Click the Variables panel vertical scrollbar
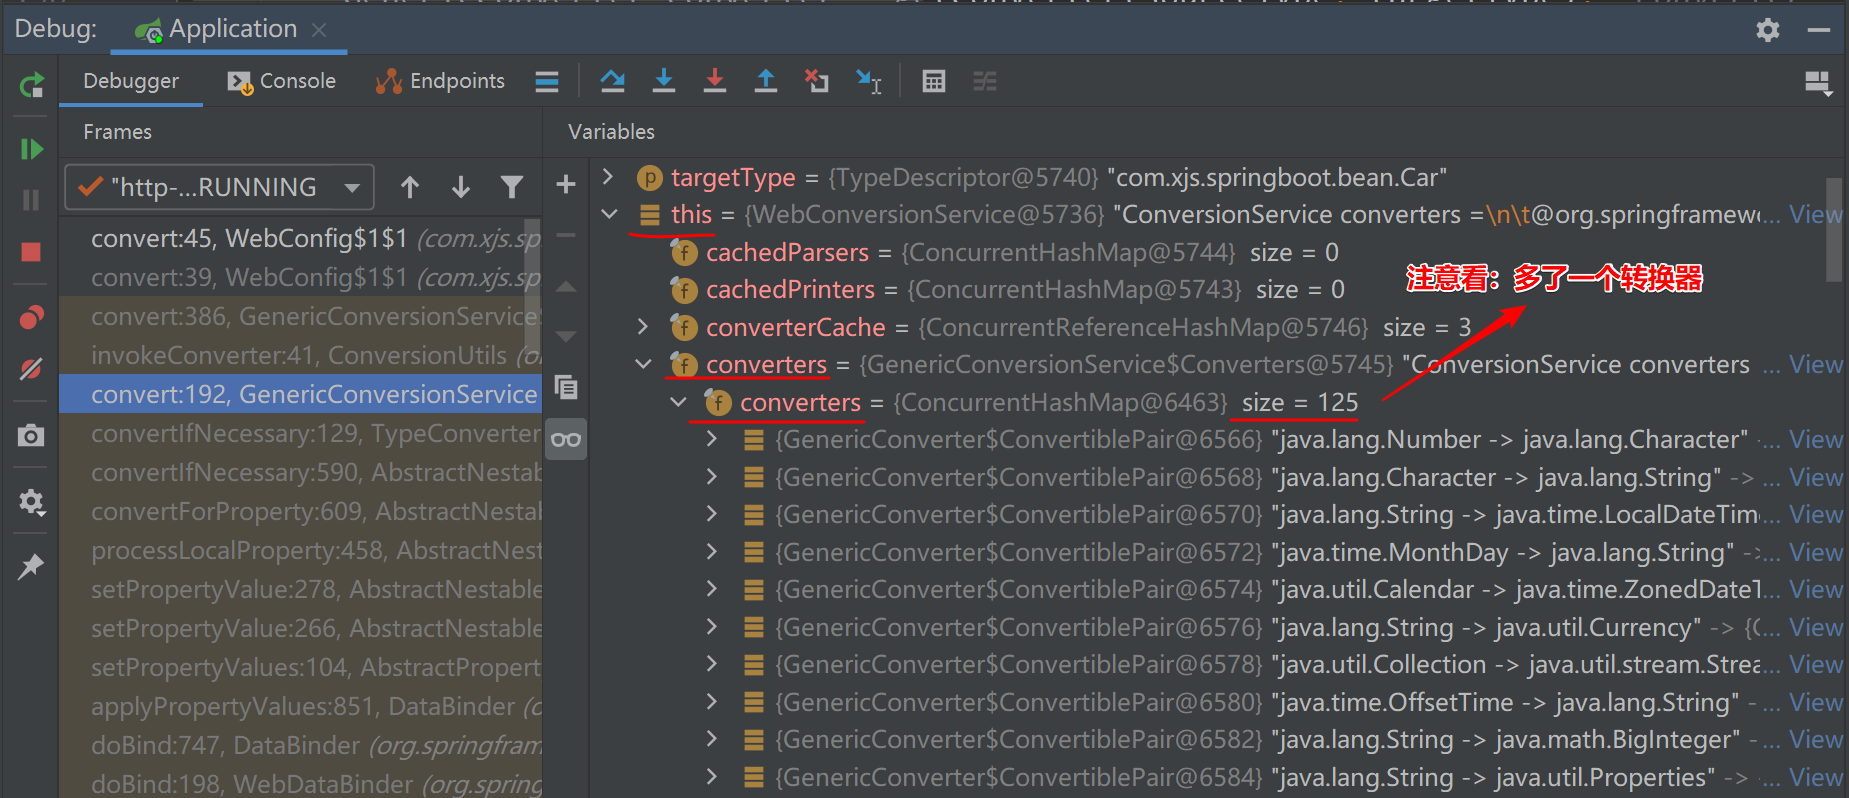Viewport: 1849px width, 798px height. [1833, 230]
